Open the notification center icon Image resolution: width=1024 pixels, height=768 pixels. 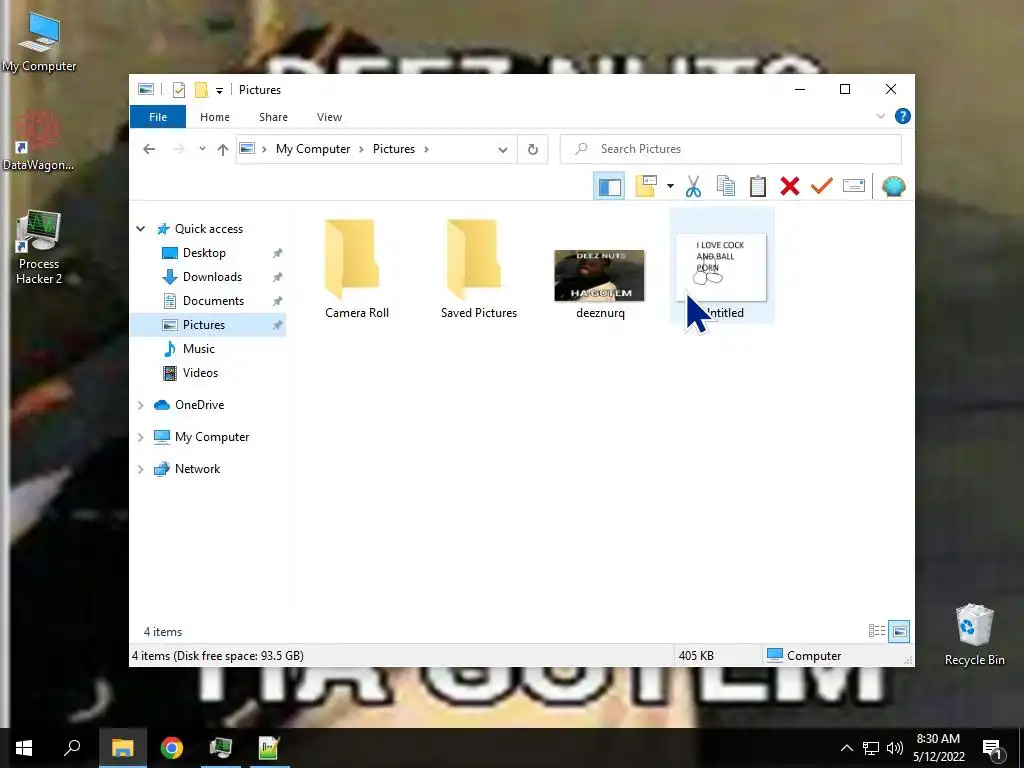992,749
